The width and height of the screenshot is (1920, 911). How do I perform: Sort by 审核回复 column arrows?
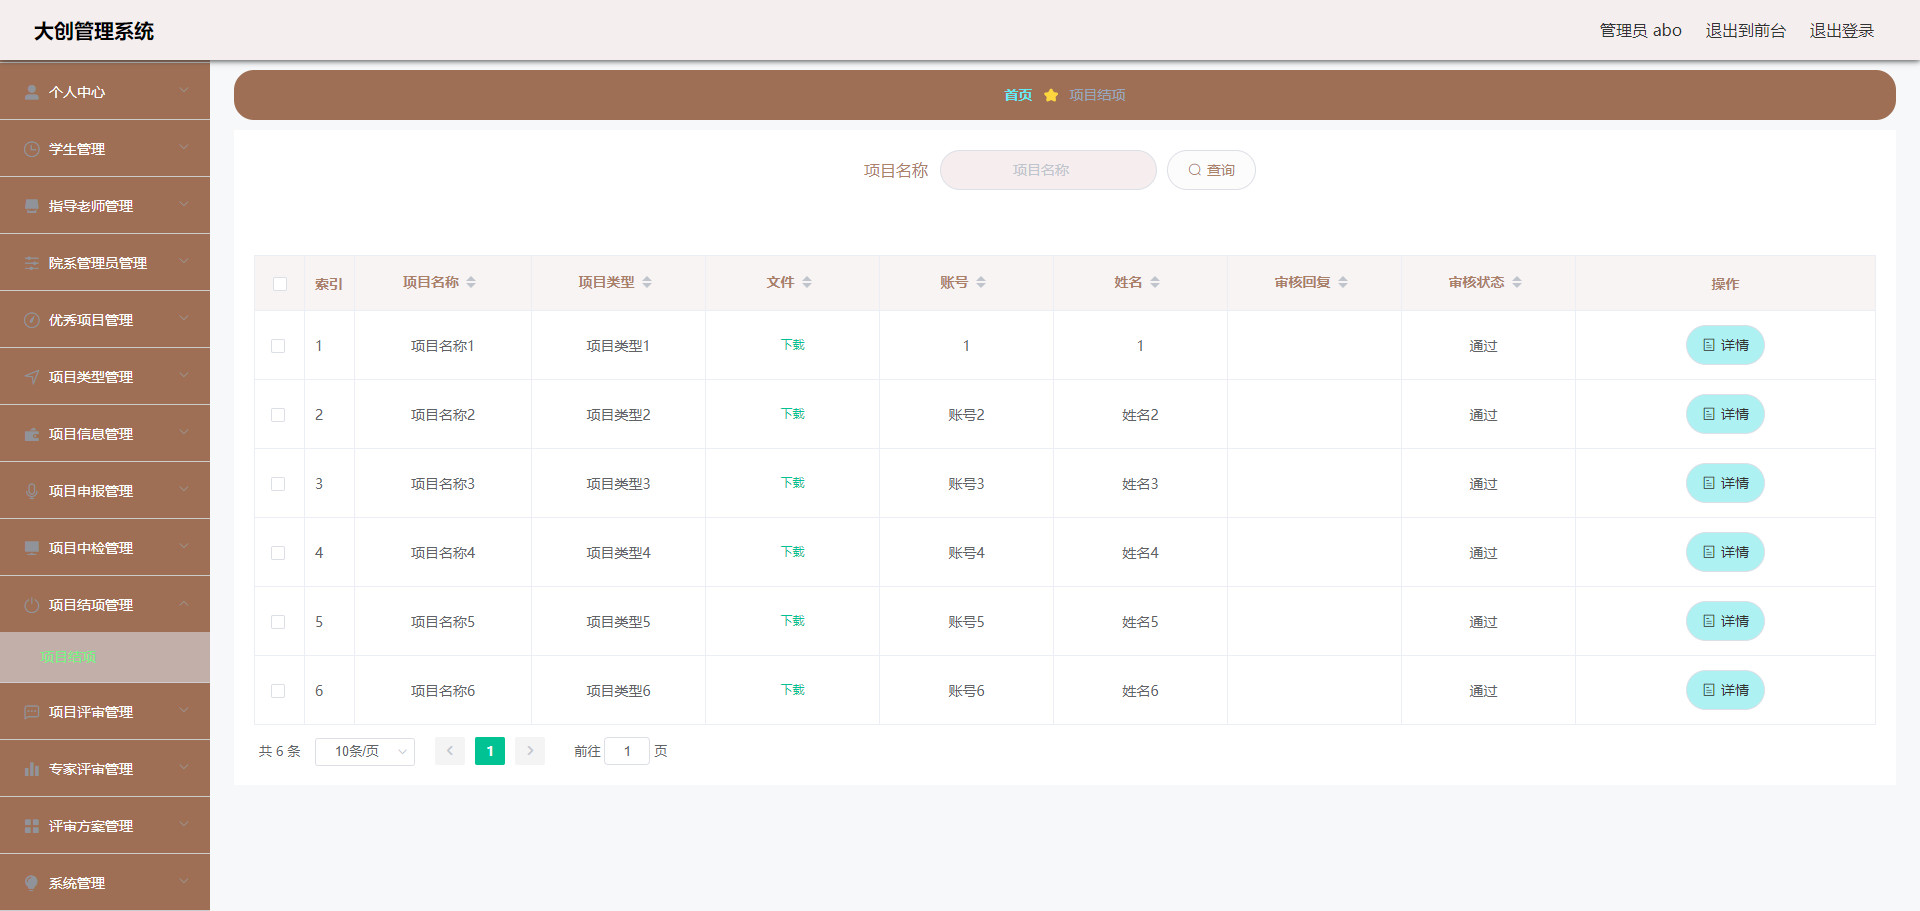tap(1343, 282)
